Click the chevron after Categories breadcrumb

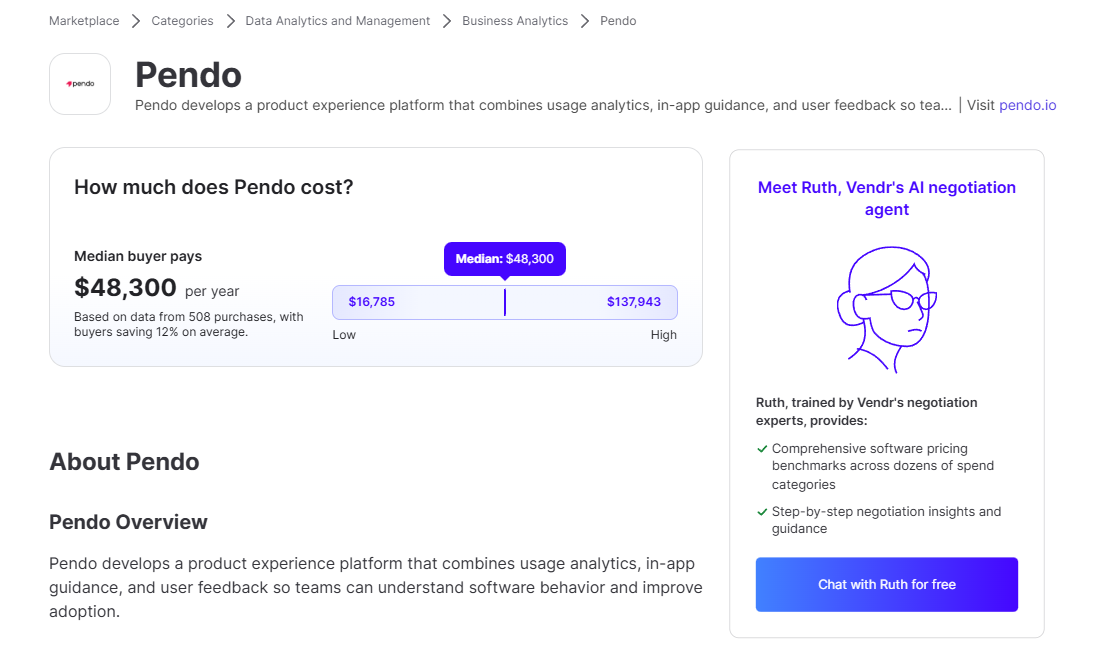click(230, 21)
